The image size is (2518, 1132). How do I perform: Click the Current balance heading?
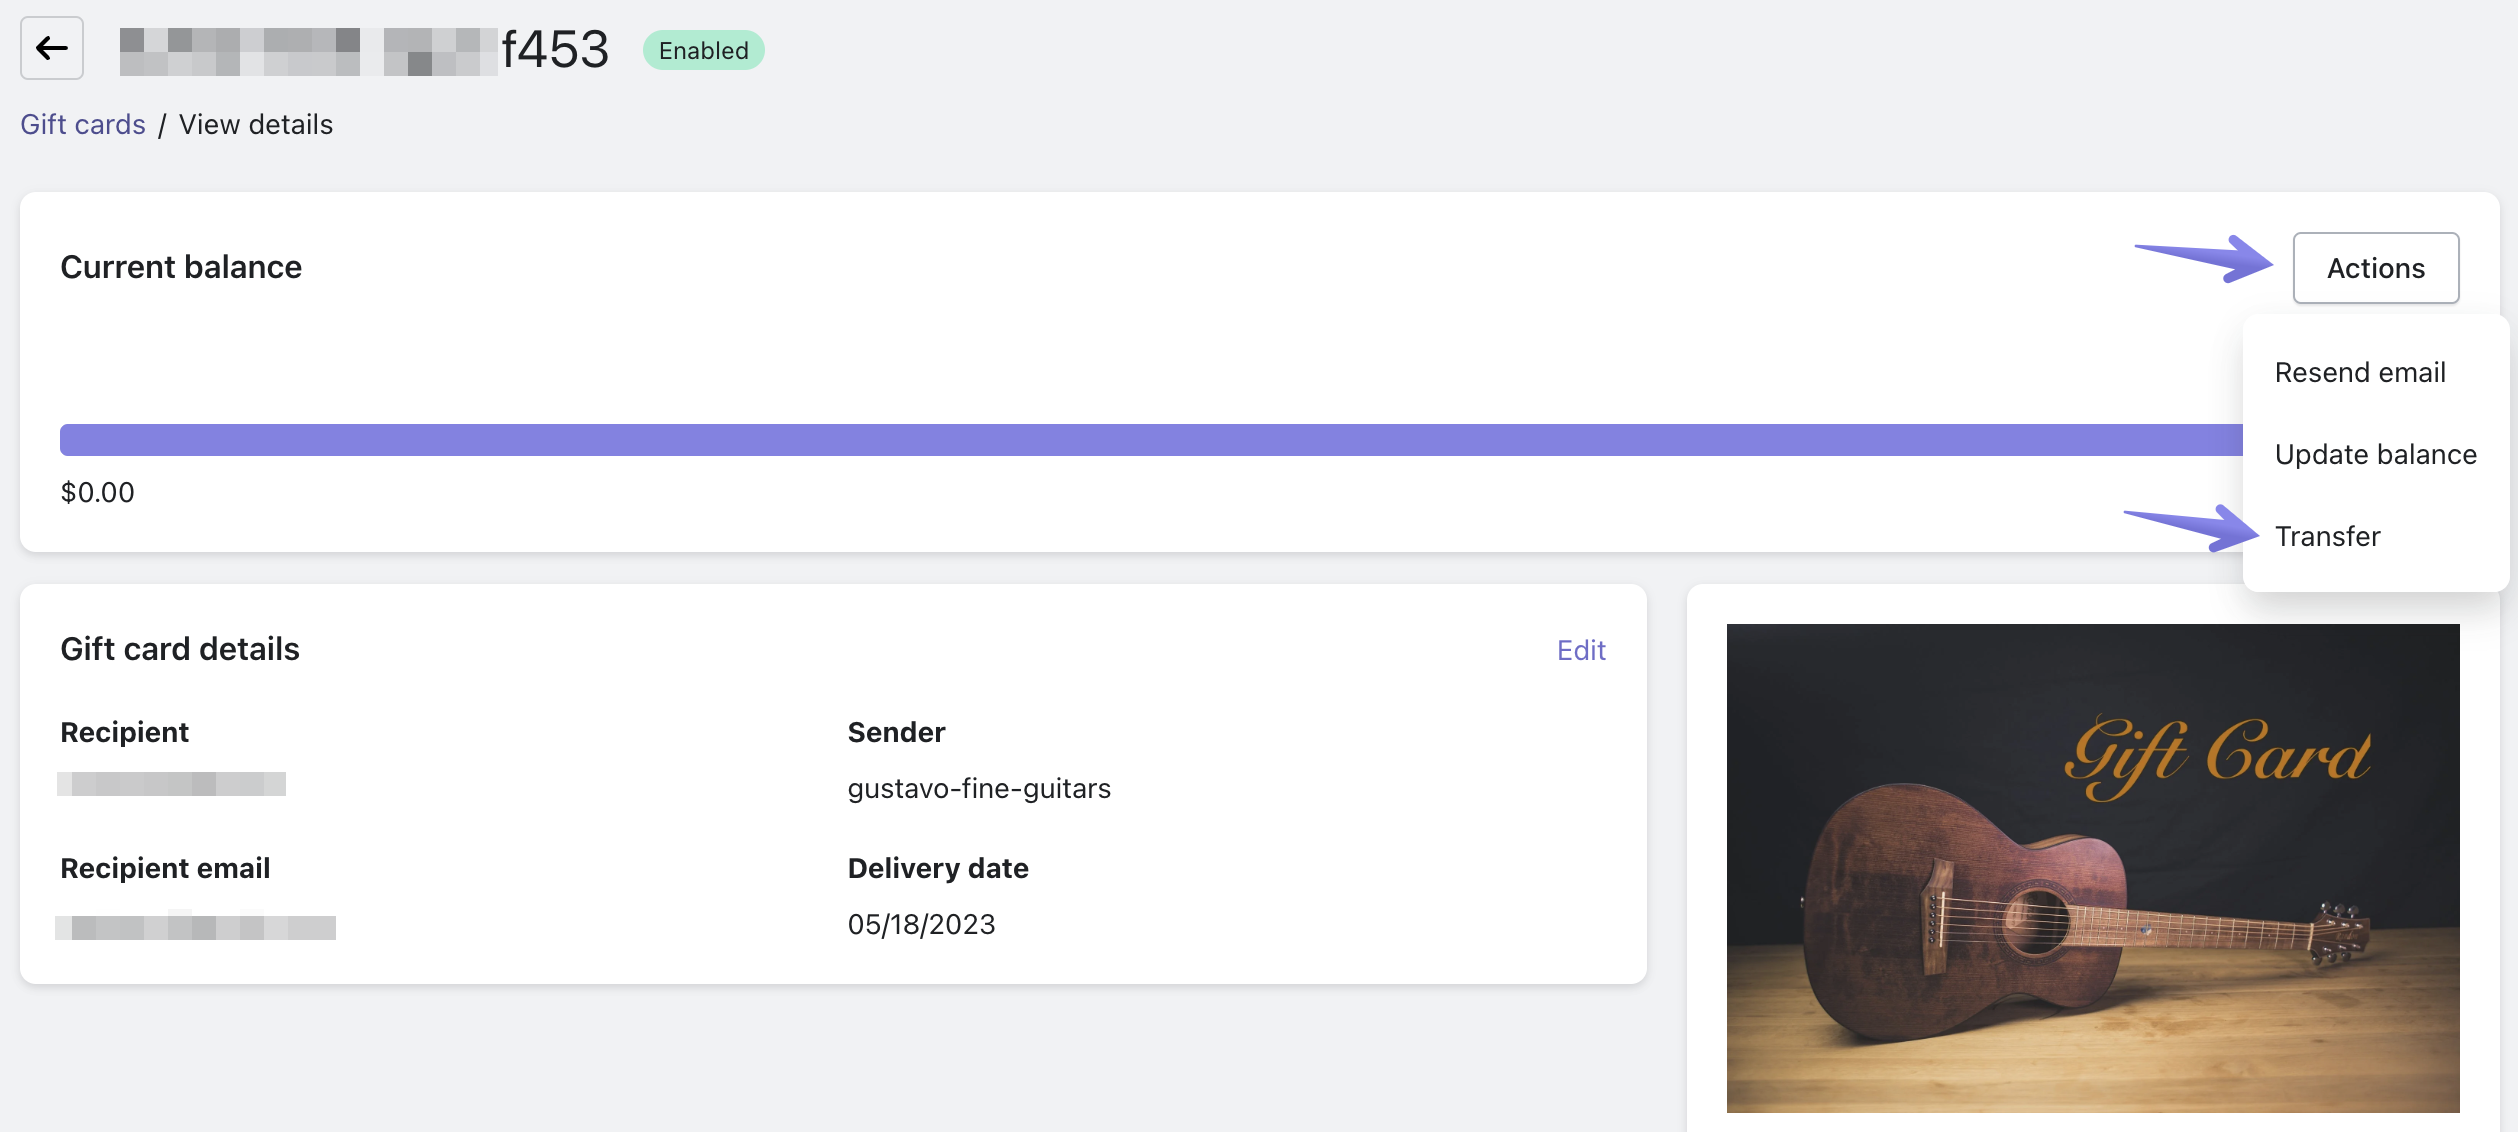[181, 267]
